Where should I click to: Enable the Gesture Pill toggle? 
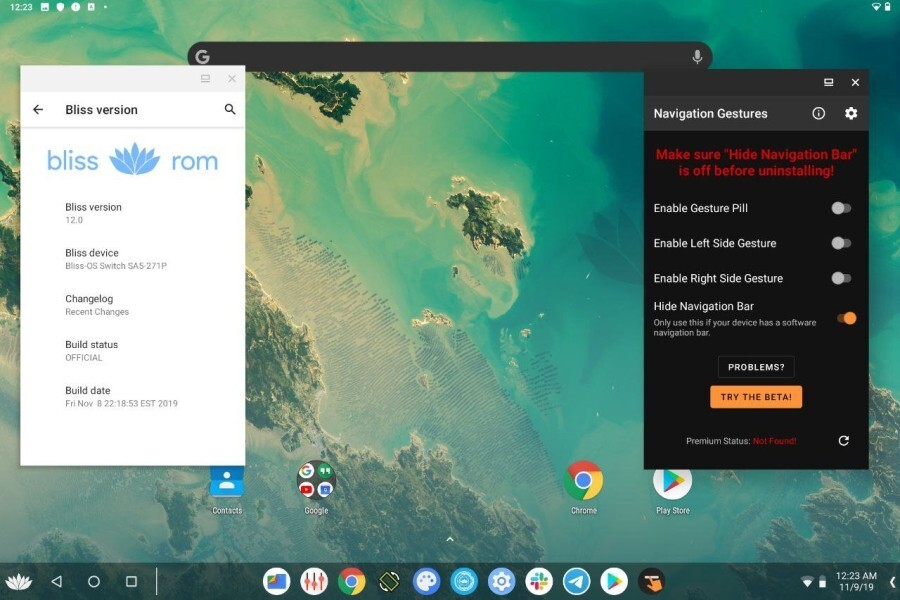click(x=841, y=208)
